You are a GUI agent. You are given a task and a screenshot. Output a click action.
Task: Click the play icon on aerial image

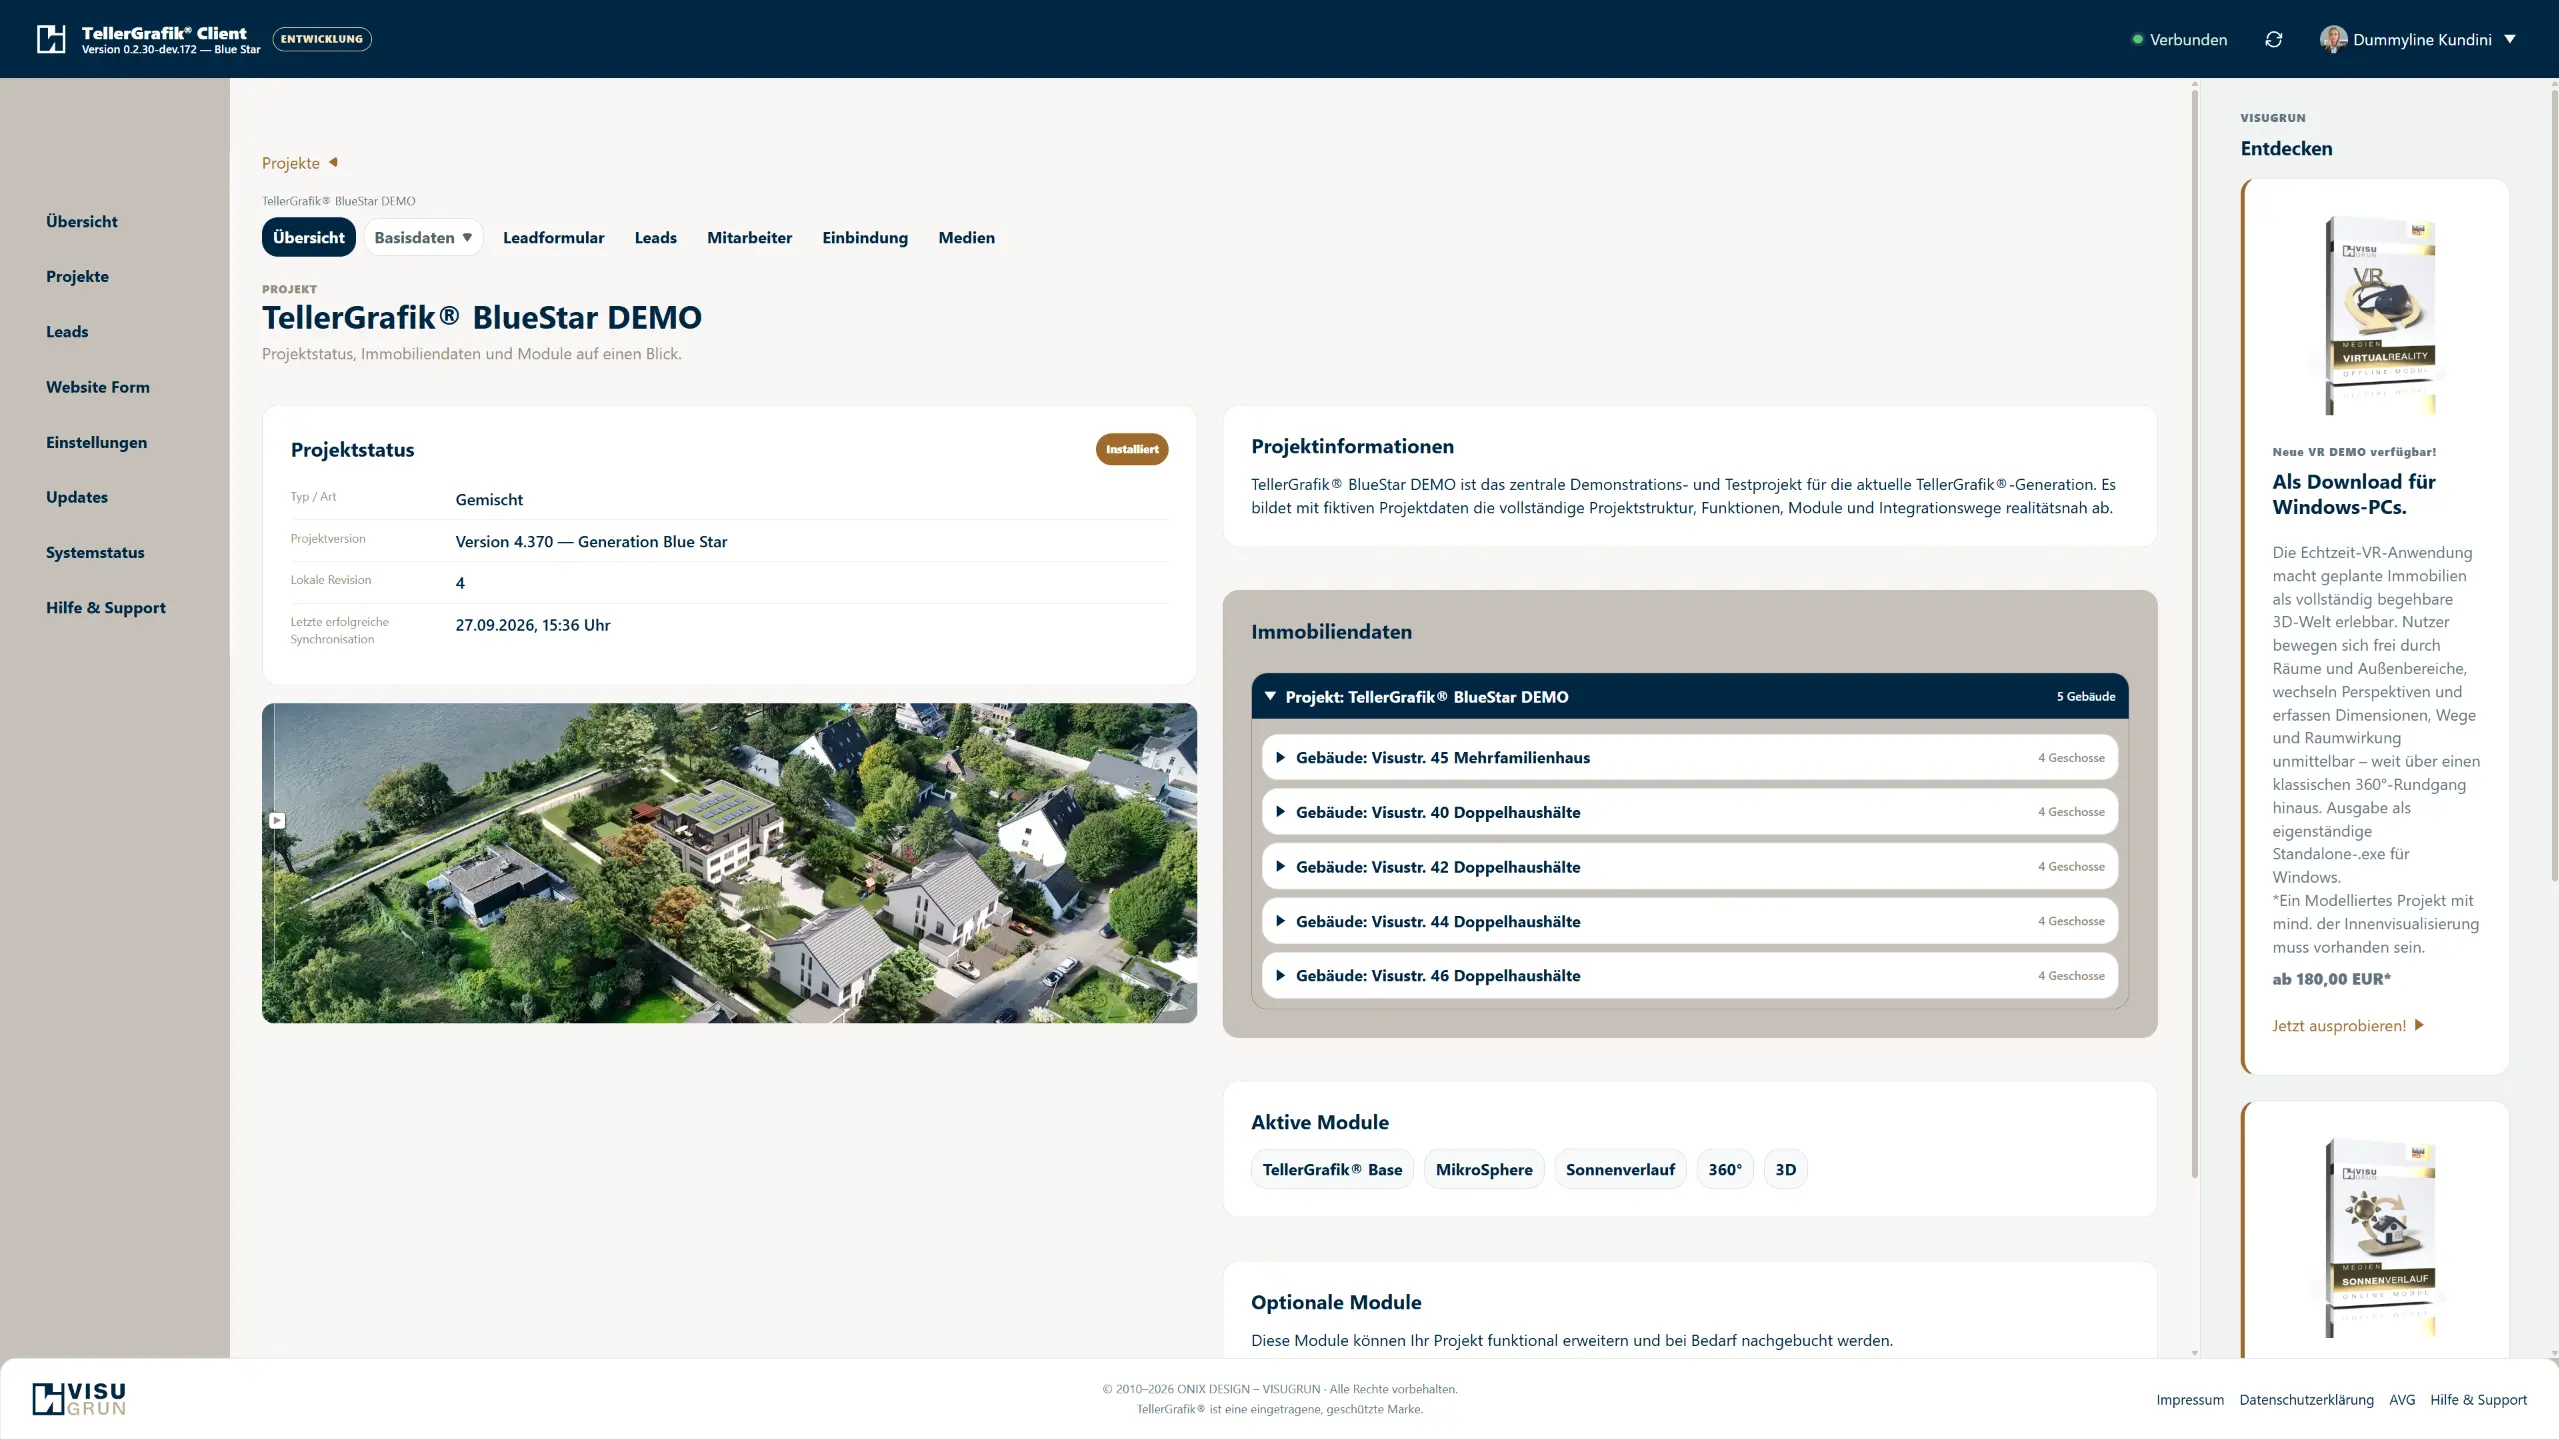277,820
